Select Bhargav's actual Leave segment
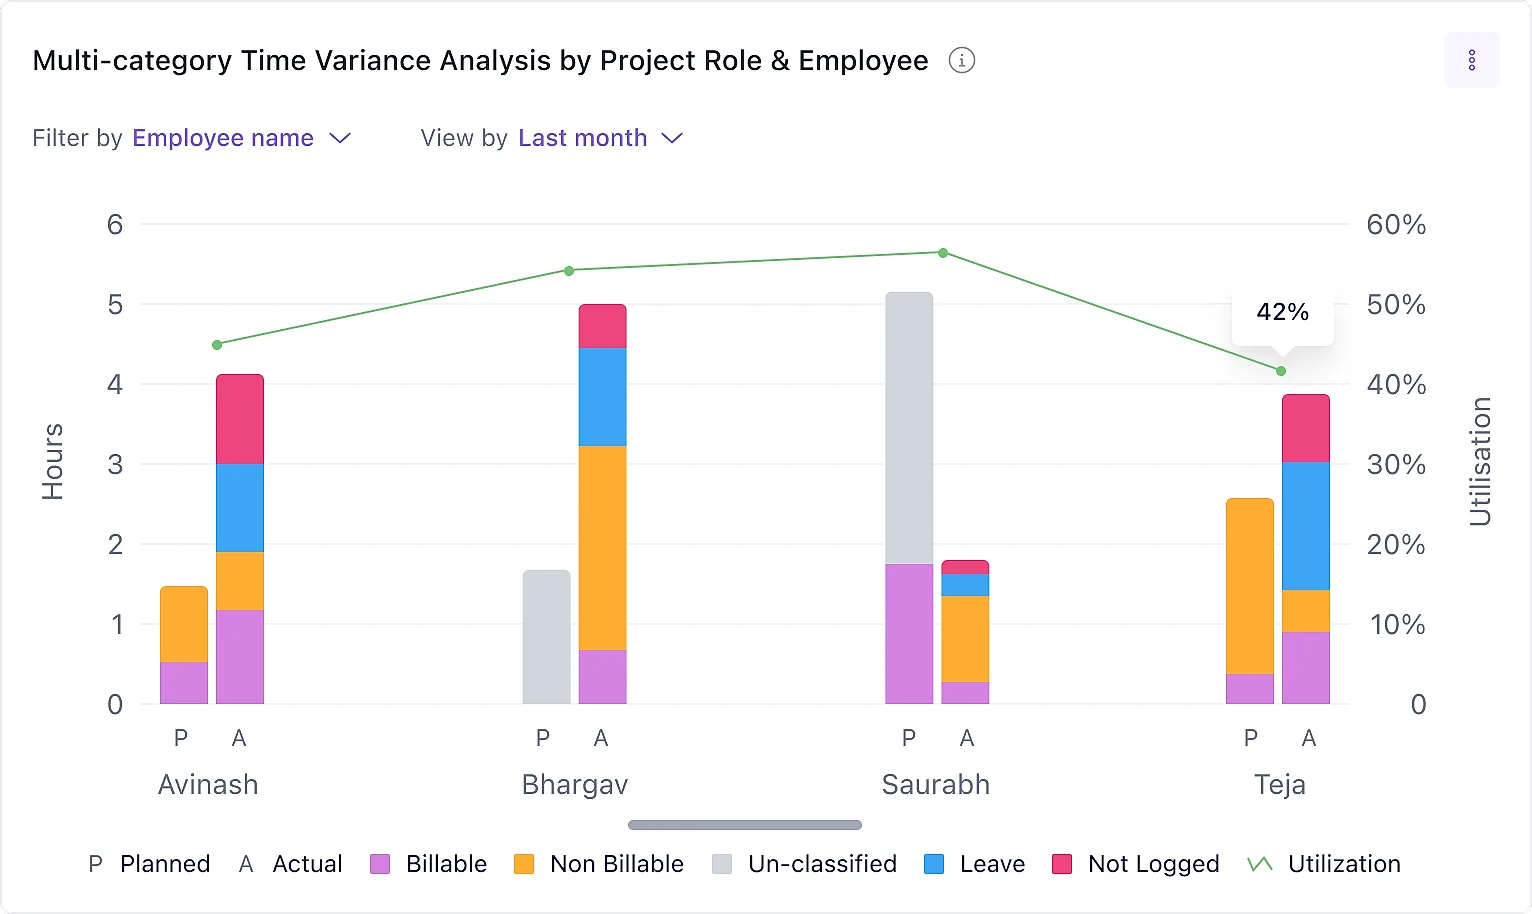Viewport: 1532px width, 914px height. pos(603,397)
